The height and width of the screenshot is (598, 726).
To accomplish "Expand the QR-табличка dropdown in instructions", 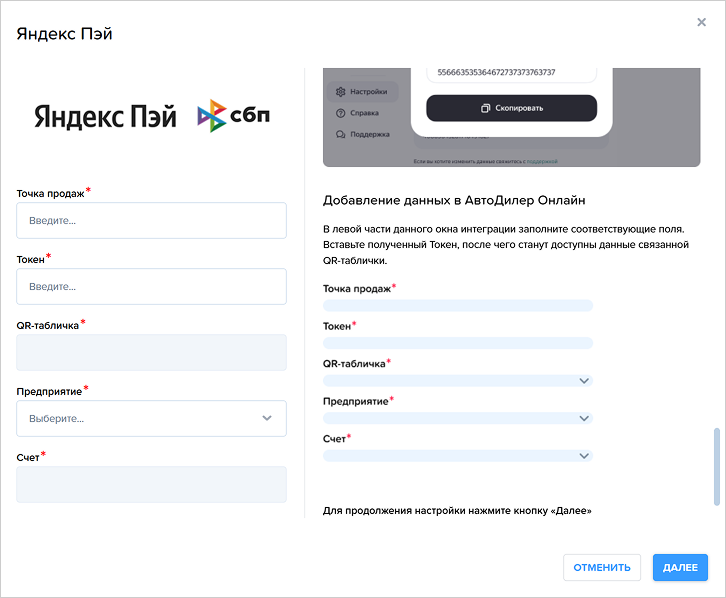I will pyautogui.click(x=583, y=381).
